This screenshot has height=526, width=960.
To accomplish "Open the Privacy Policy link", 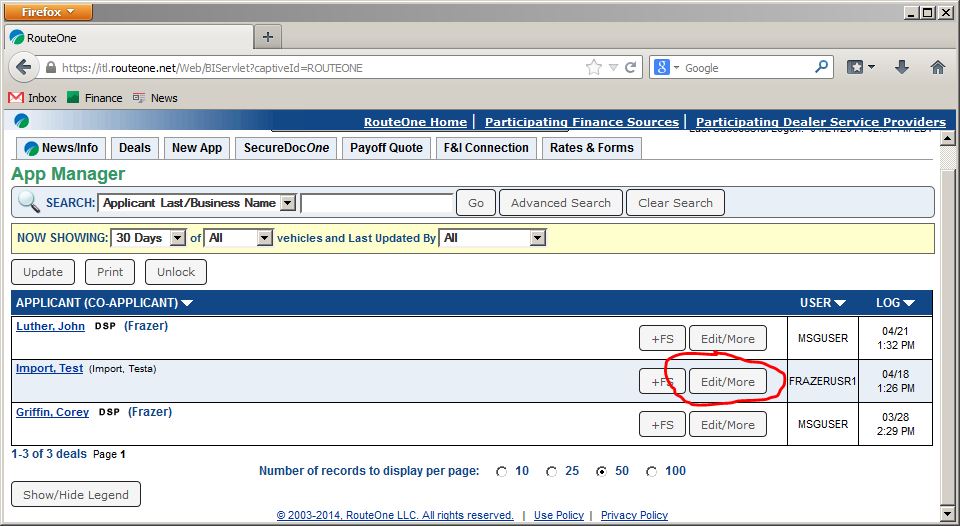I will (634, 516).
